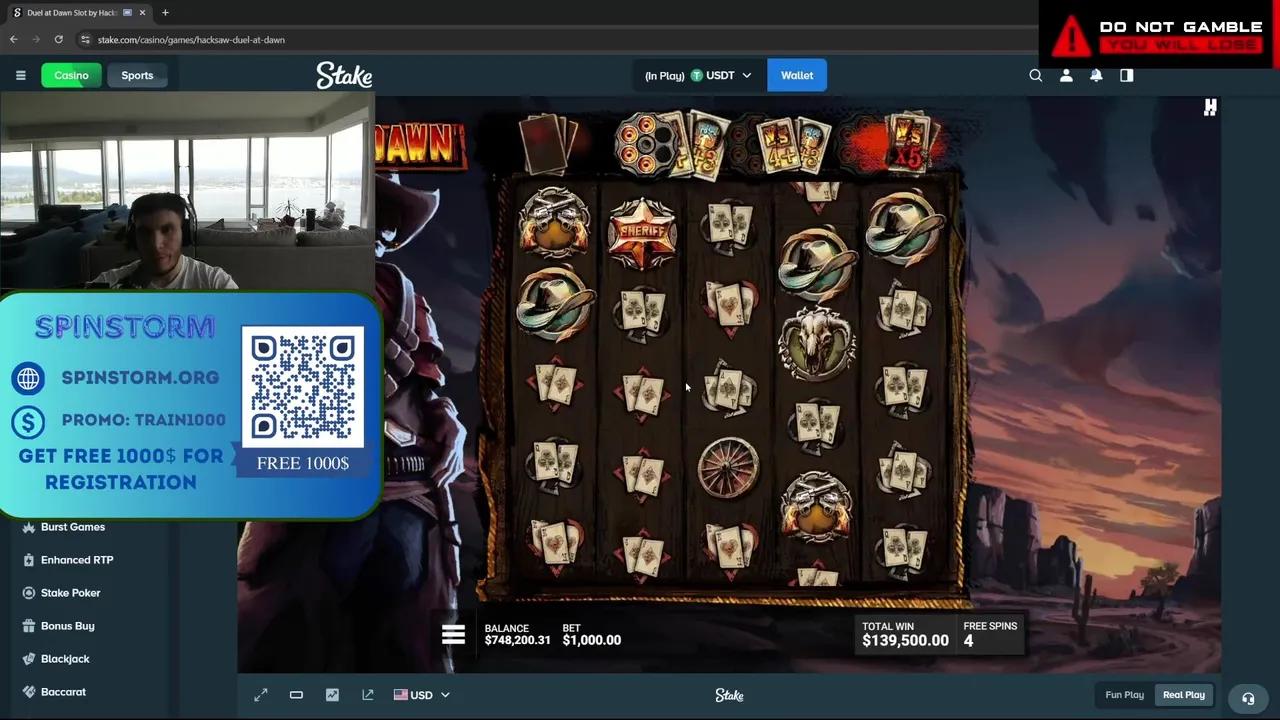This screenshot has height=720, width=1280.
Task: Switch to theatre mode icon
Action: point(296,695)
